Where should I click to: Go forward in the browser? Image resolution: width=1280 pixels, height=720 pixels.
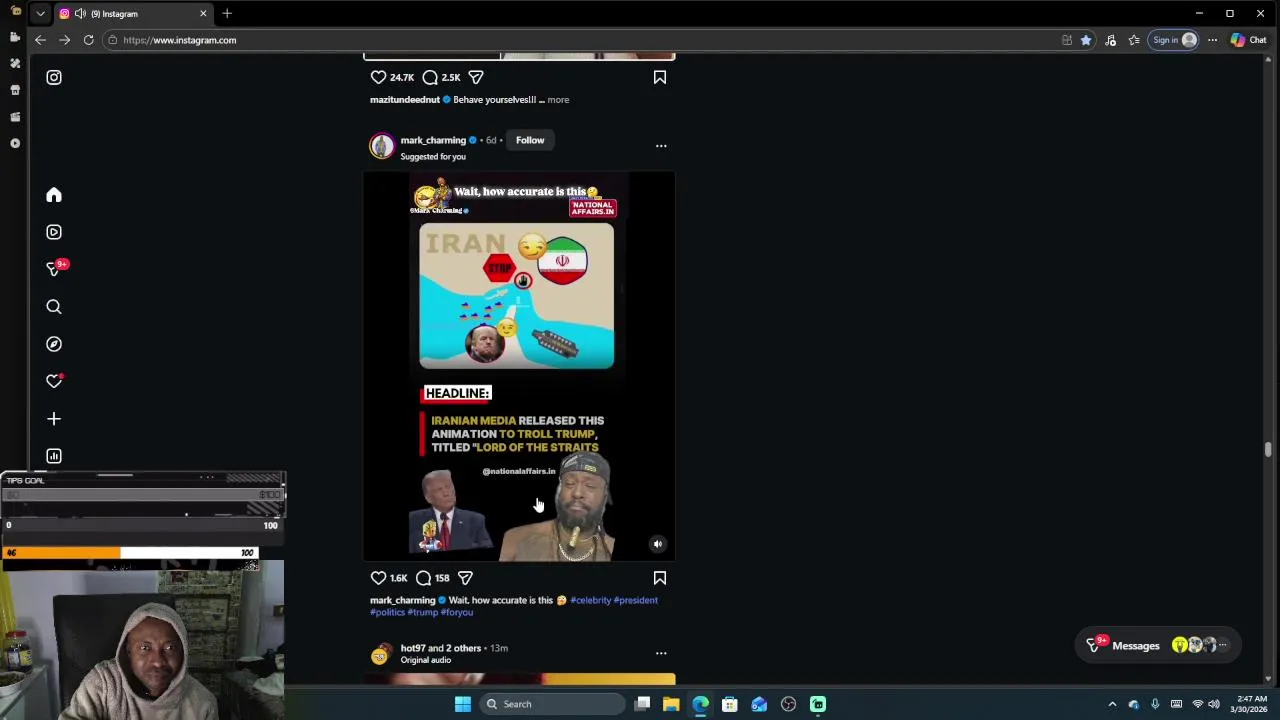point(64,40)
